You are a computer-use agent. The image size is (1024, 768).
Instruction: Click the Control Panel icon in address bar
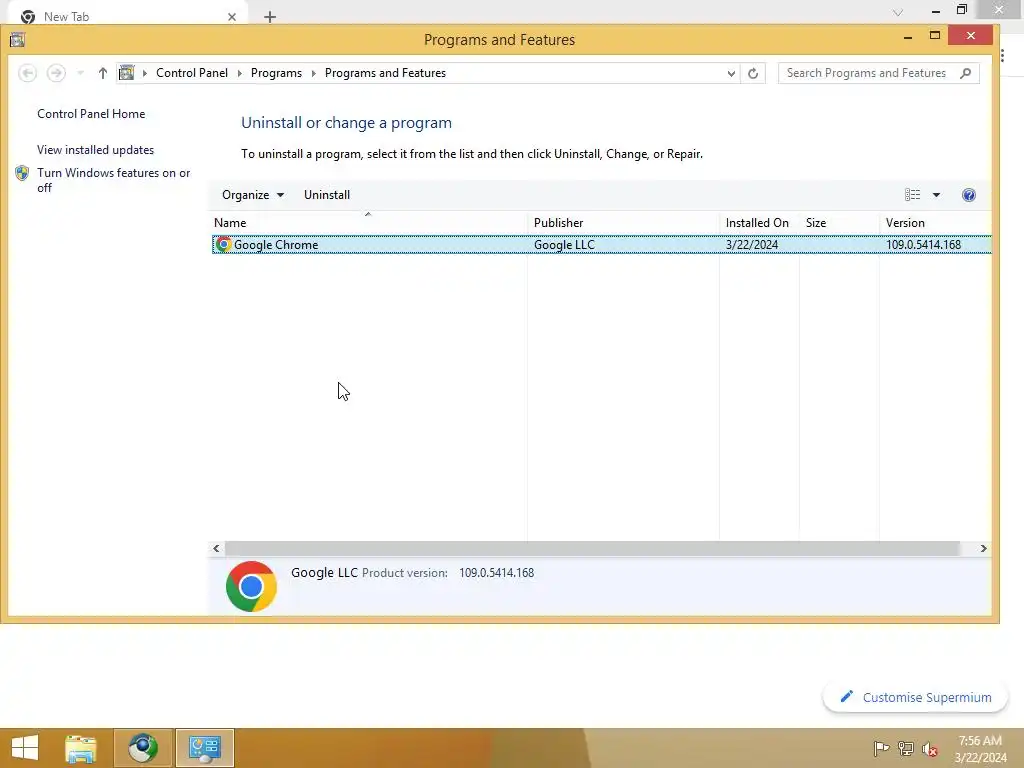tap(127, 72)
